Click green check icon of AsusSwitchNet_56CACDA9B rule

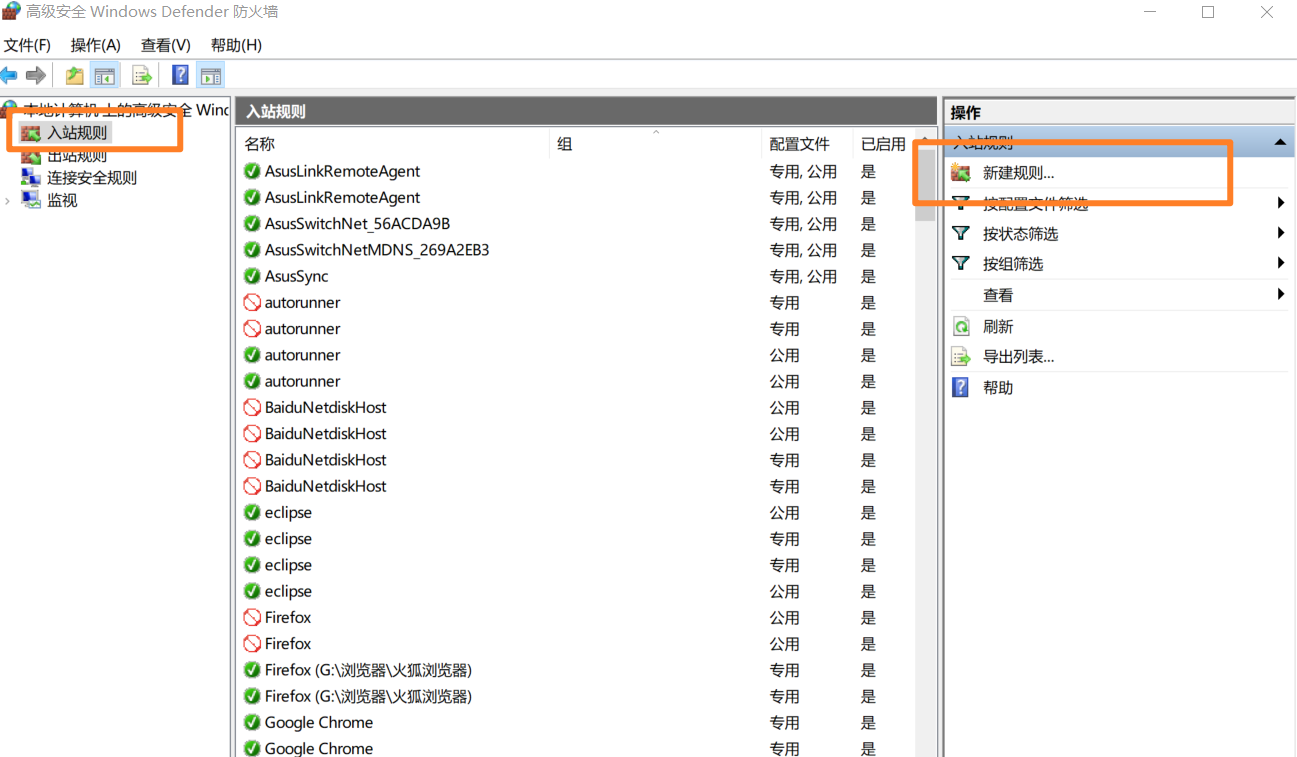(252, 223)
